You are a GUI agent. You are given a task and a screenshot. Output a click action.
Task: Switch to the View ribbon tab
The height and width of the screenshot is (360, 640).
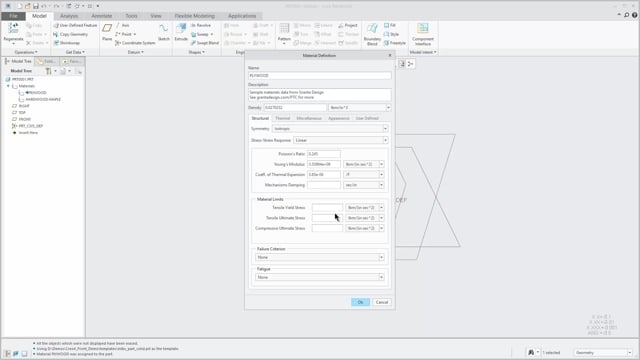(156, 16)
